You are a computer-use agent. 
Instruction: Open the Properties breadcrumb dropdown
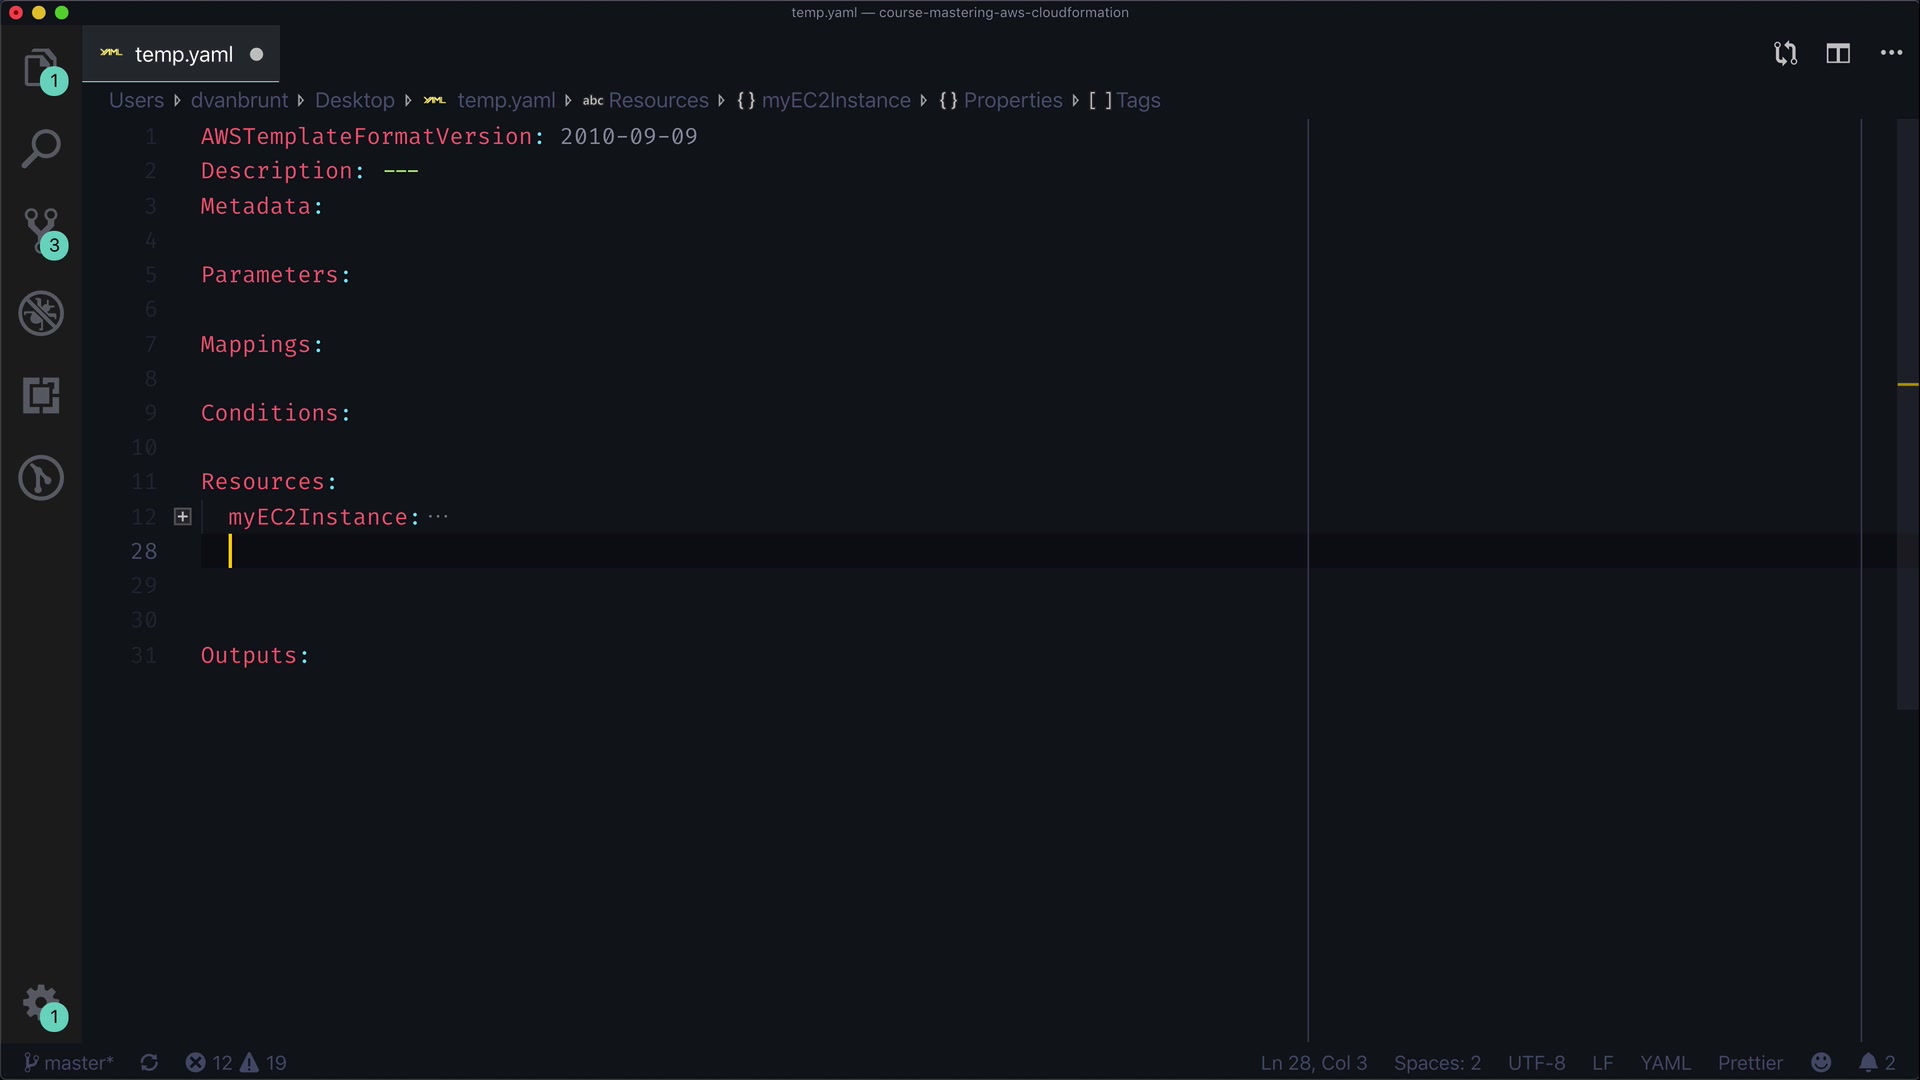coord(1012,100)
